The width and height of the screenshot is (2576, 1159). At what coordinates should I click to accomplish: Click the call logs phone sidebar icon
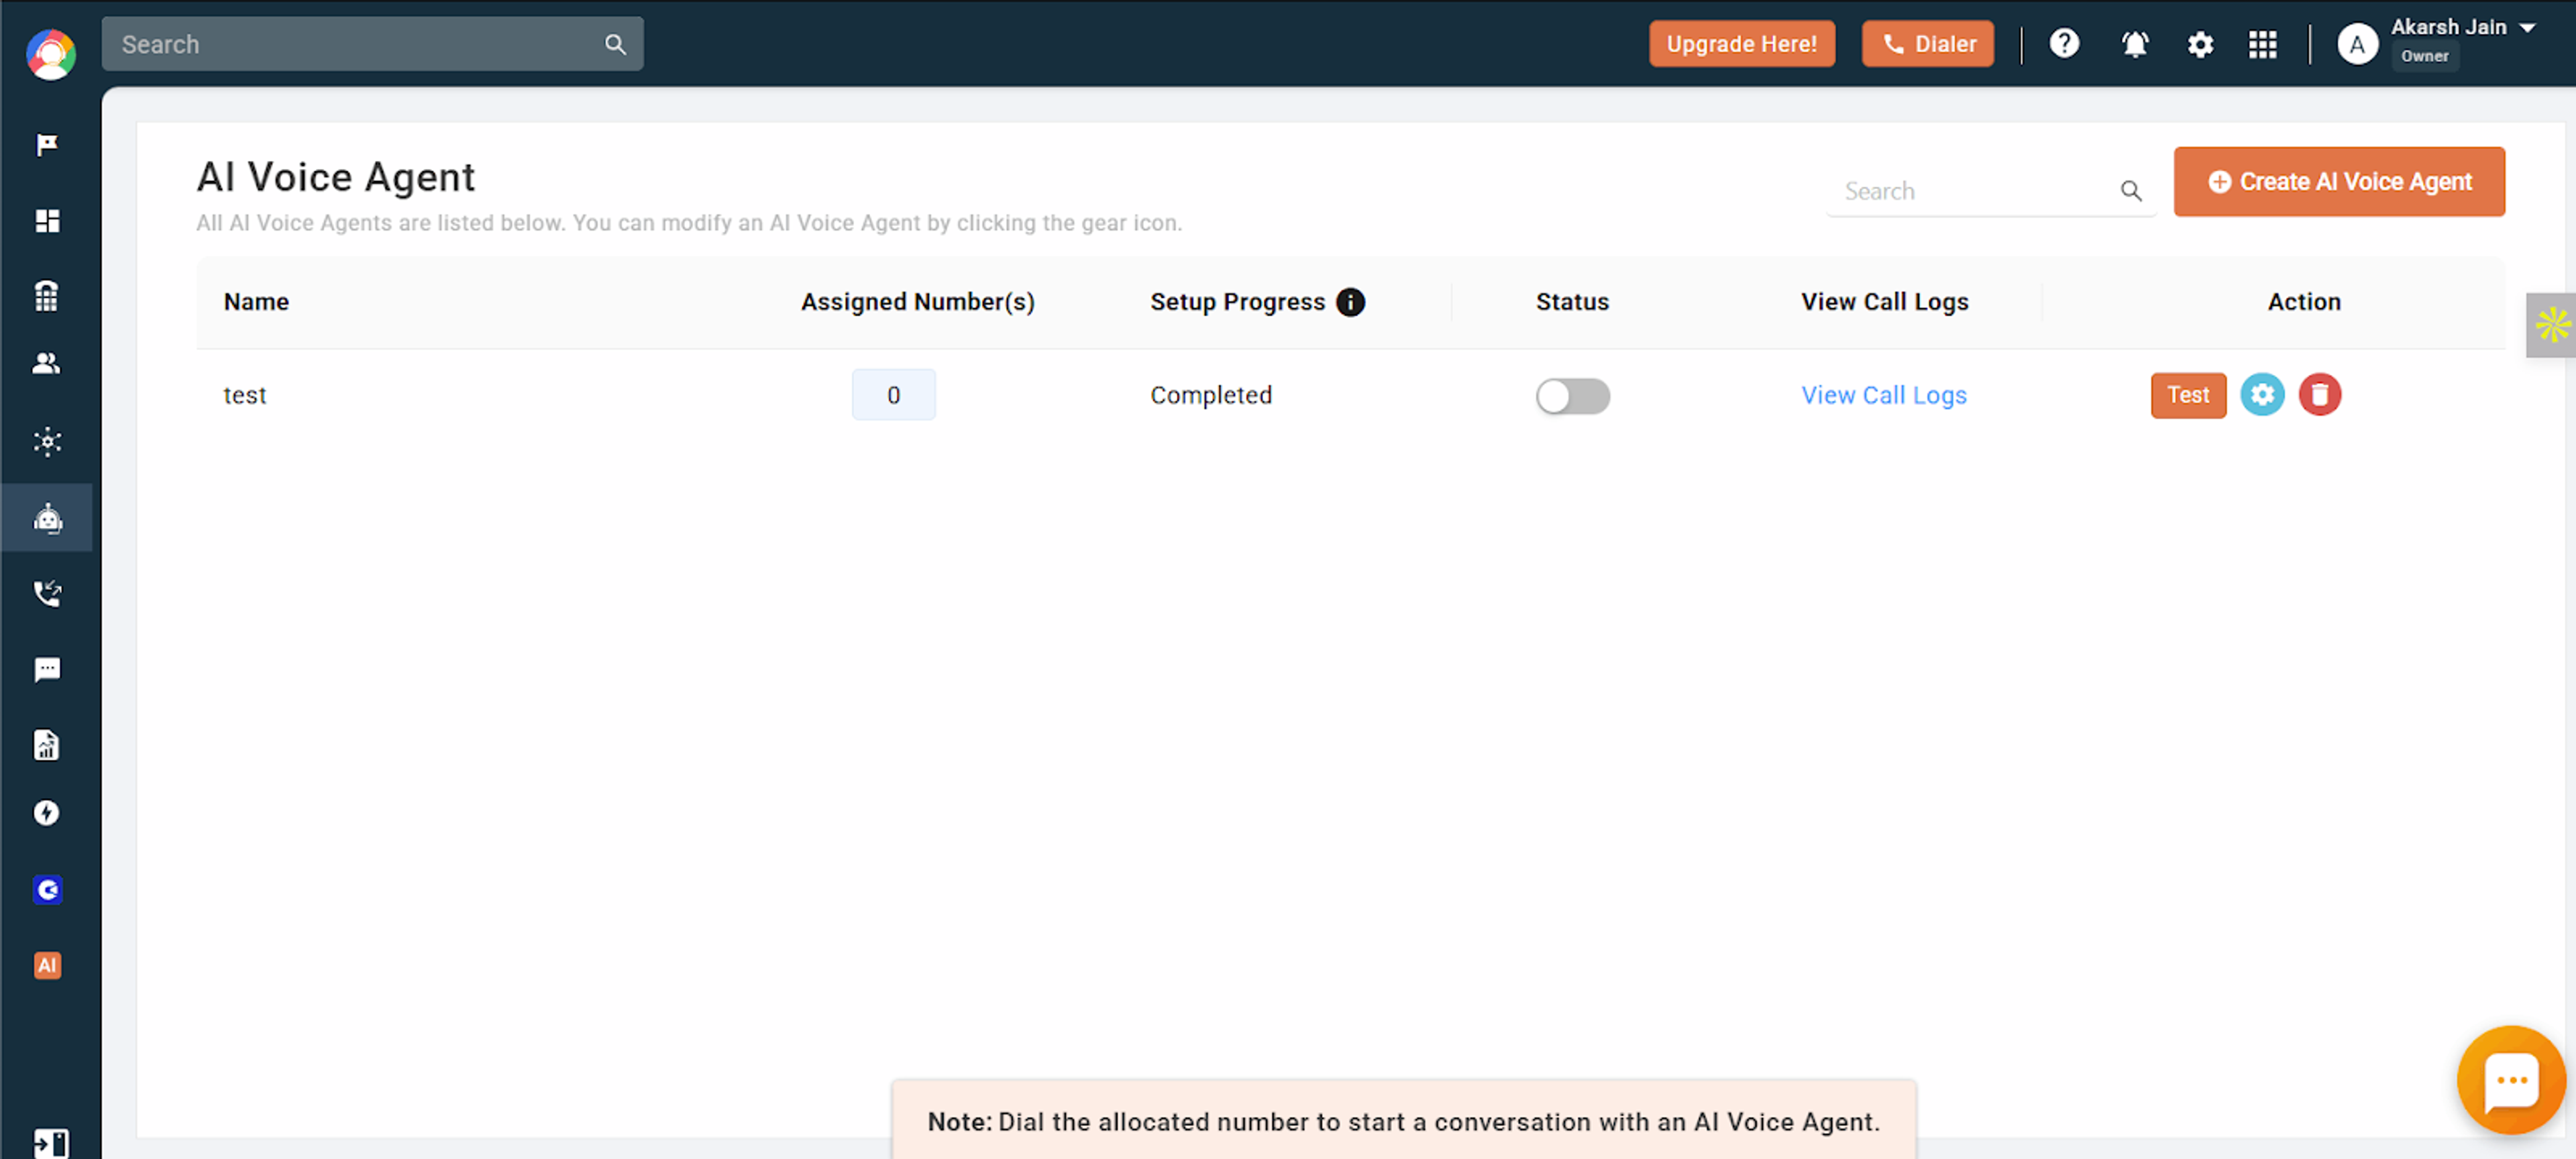[x=47, y=593]
